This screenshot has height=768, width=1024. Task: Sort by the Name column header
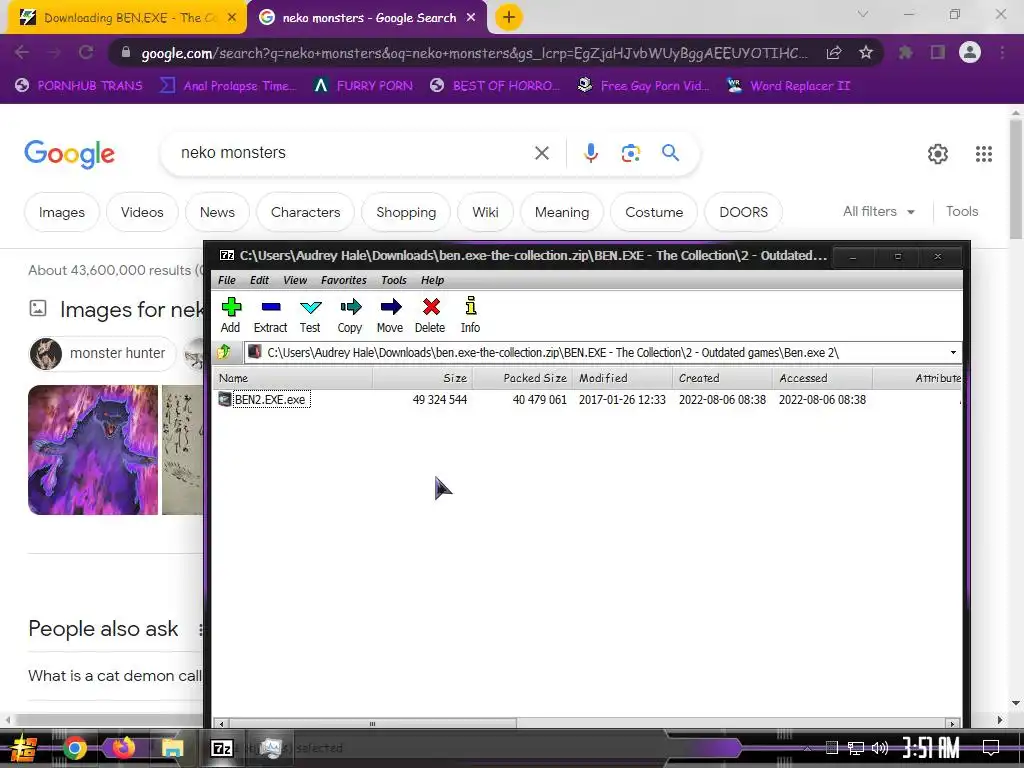pyautogui.click(x=293, y=378)
